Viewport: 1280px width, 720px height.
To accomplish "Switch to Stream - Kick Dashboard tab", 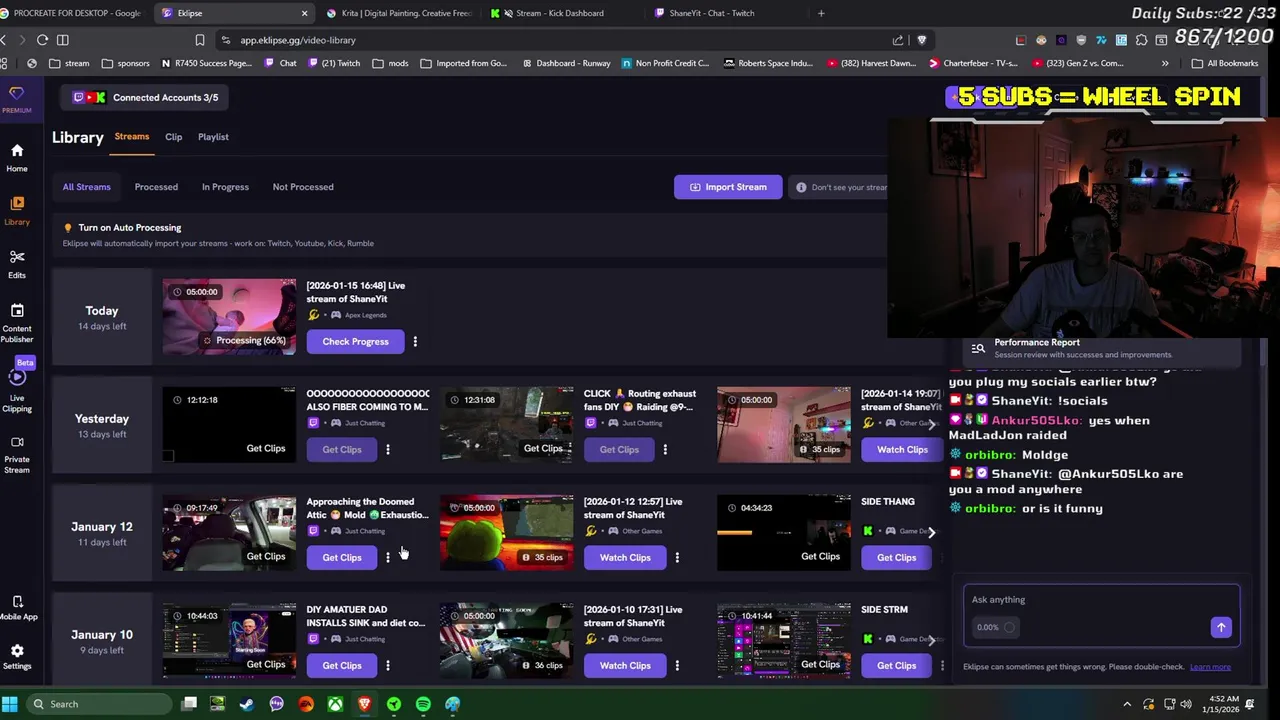I will [x=558, y=13].
